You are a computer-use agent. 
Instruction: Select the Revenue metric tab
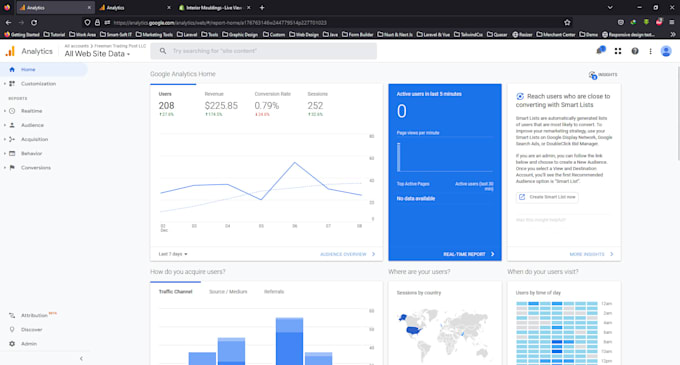221,104
